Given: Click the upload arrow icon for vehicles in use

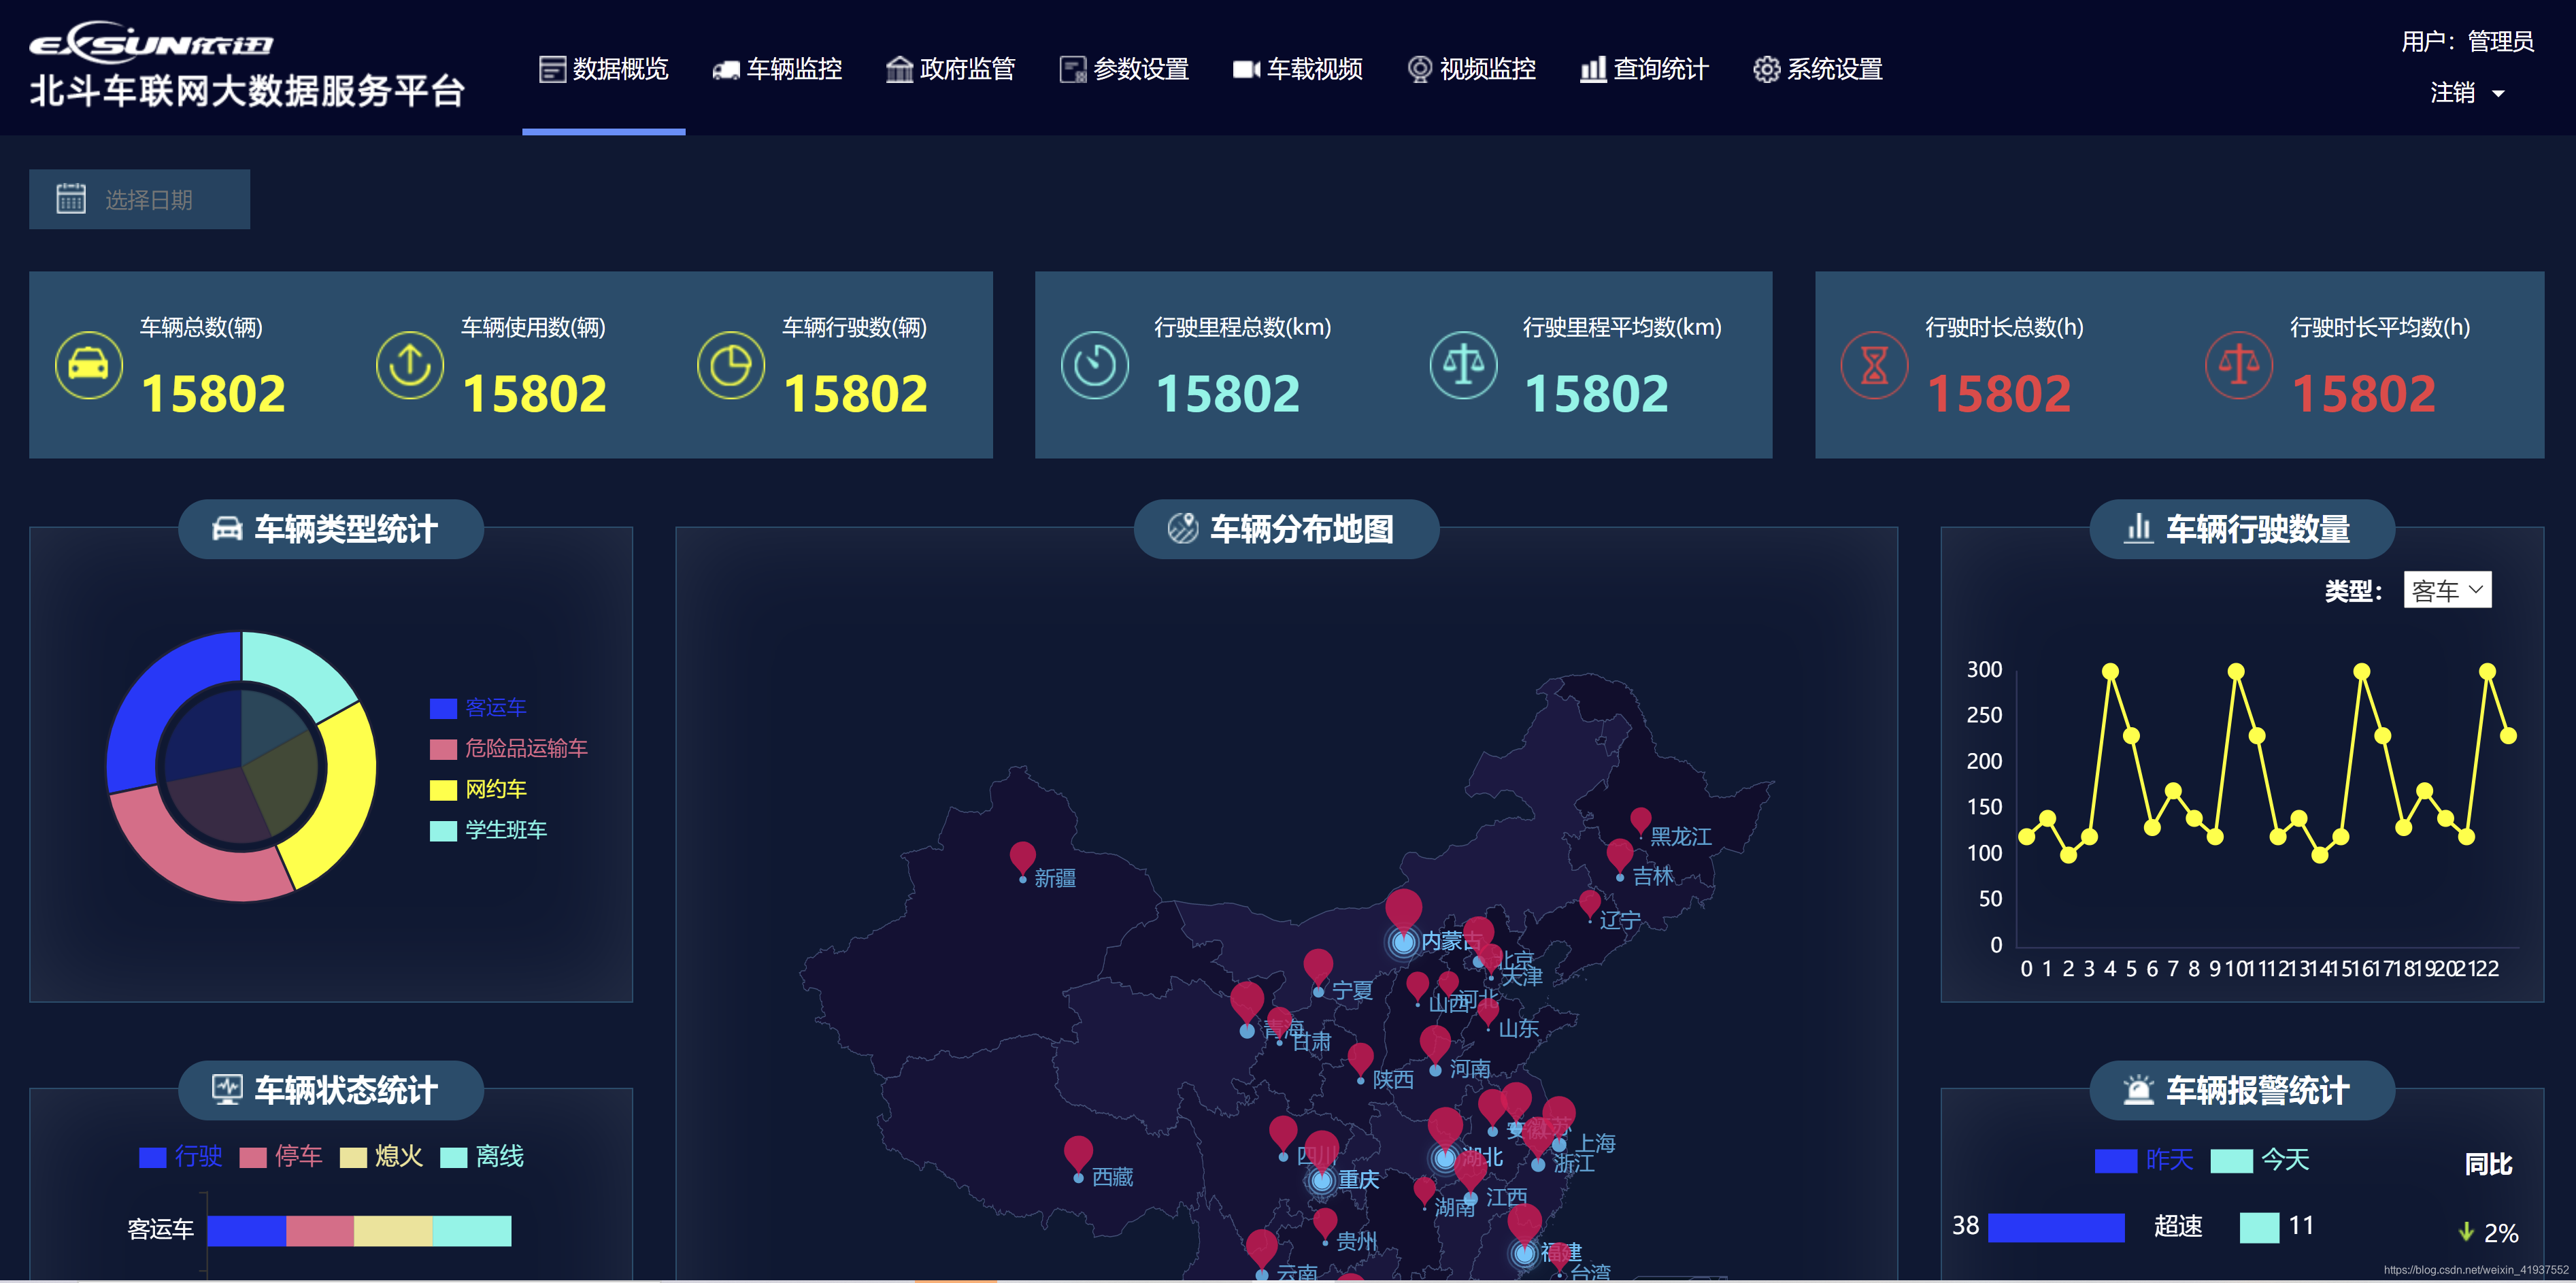Looking at the screenshot, I should 409,365.
